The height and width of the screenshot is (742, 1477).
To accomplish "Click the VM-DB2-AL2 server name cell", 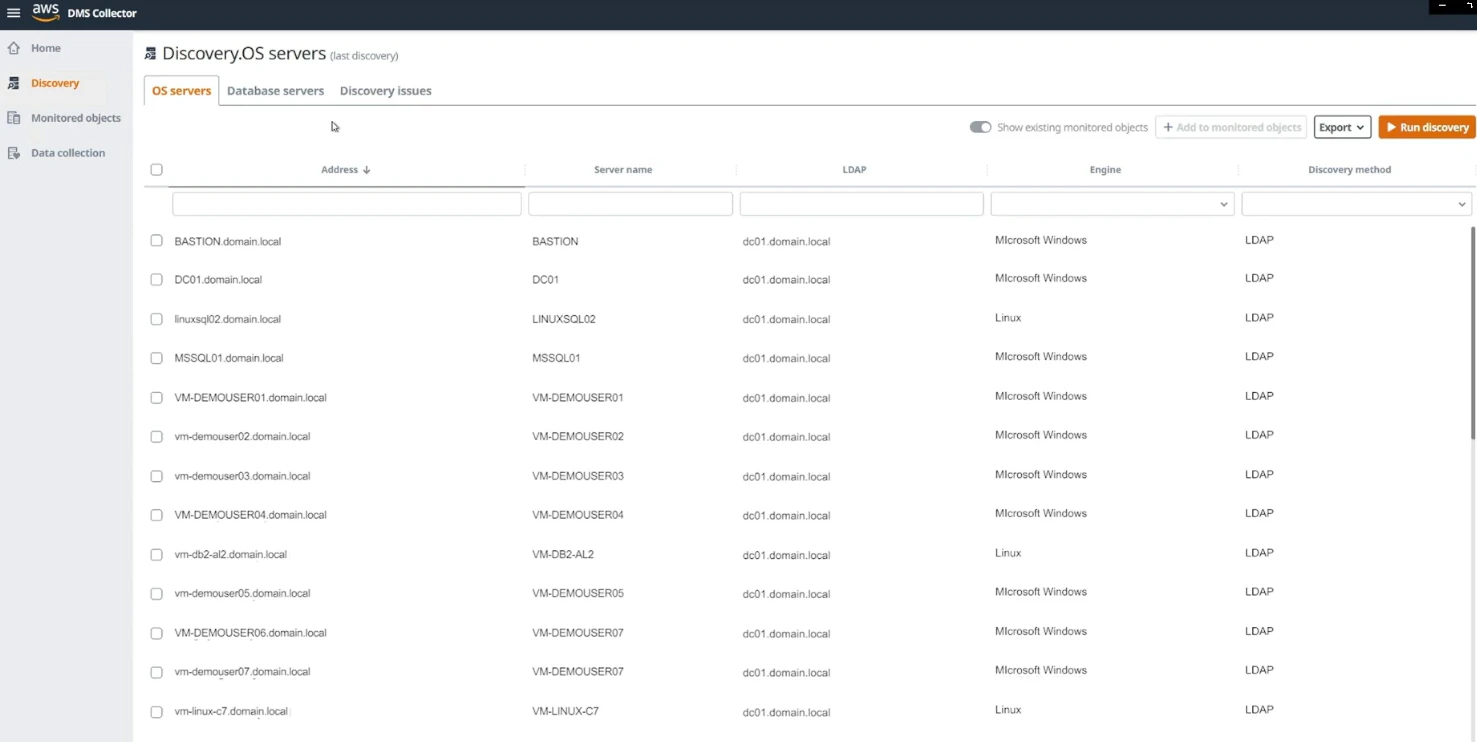I will 563,555.
